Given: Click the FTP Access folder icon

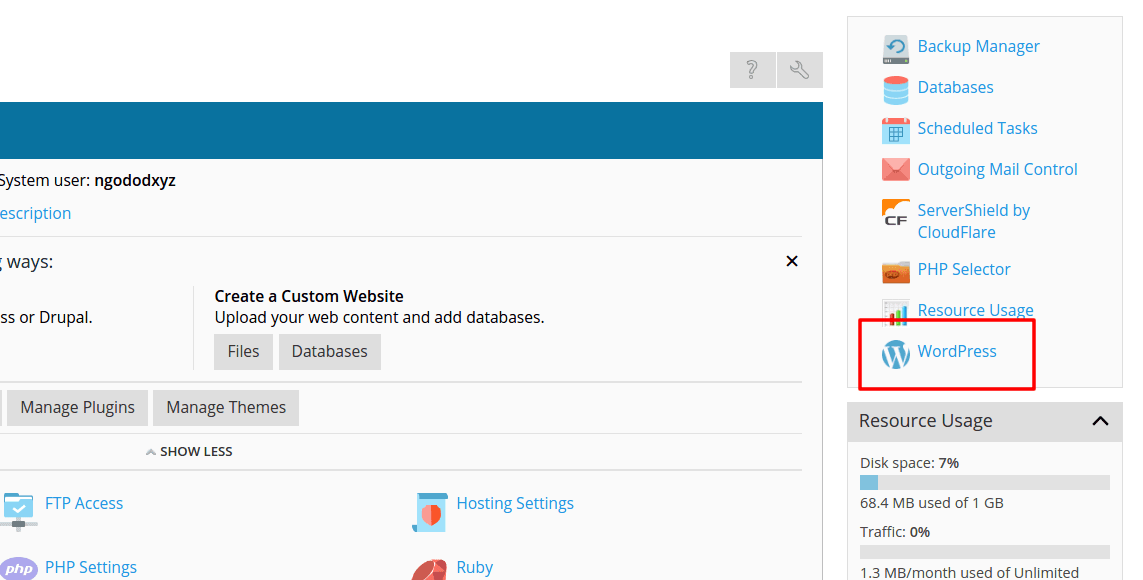Looking at the screenshot, I should [x=19, y=510].
